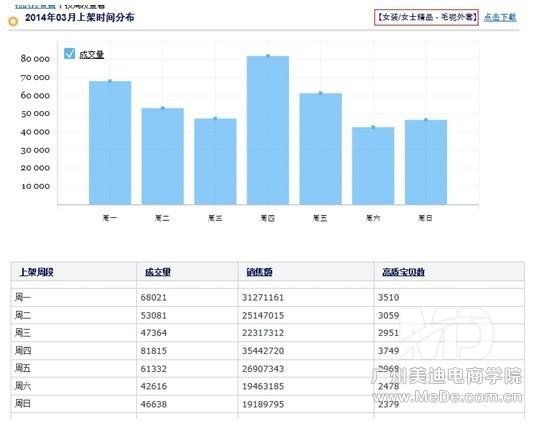Select quality item count 3749

388,351
